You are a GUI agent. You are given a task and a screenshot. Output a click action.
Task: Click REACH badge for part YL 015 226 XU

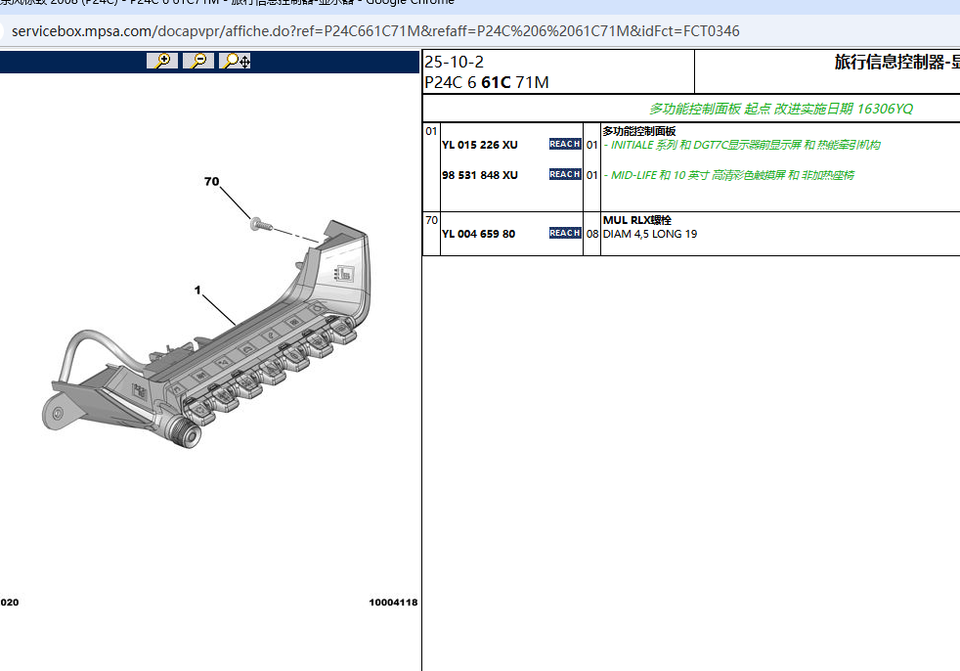(564, 145)
